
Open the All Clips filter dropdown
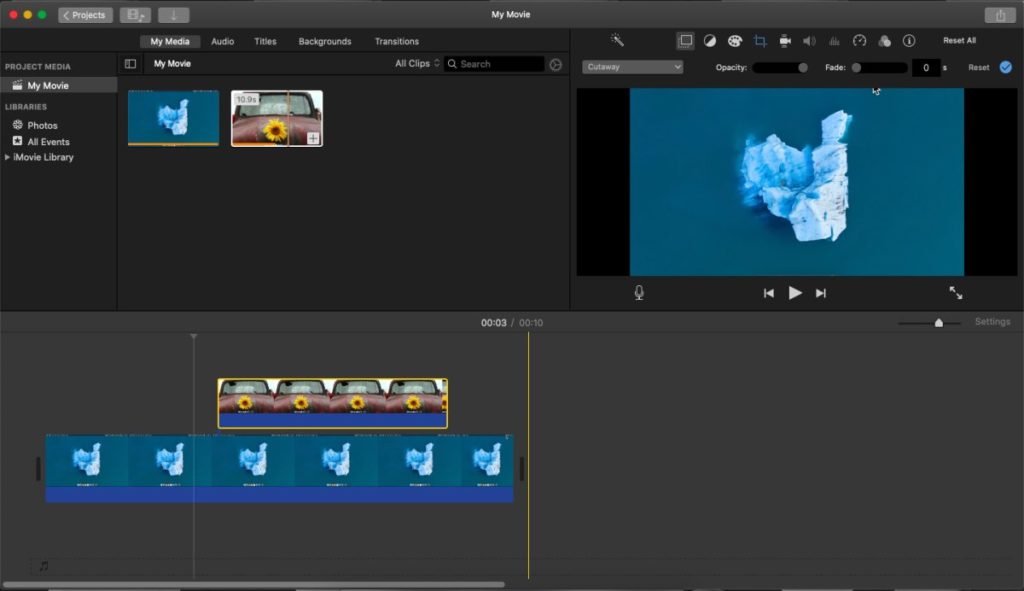tap(415, 63)
